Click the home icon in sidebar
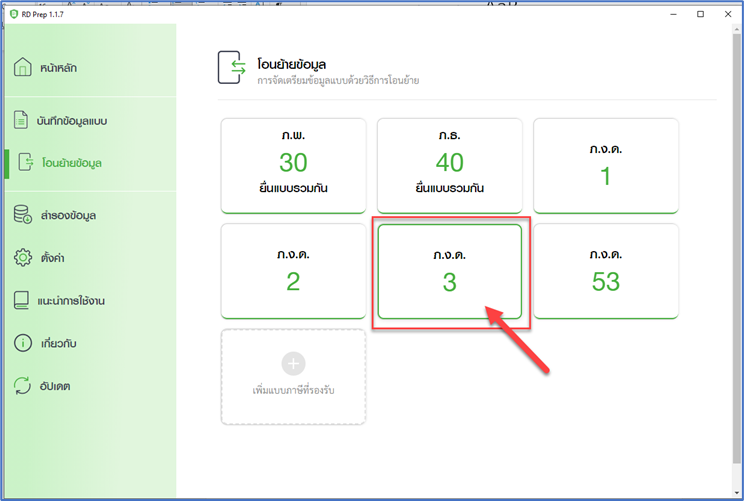Viewport: 744px width, 501px height. [23, 68]
